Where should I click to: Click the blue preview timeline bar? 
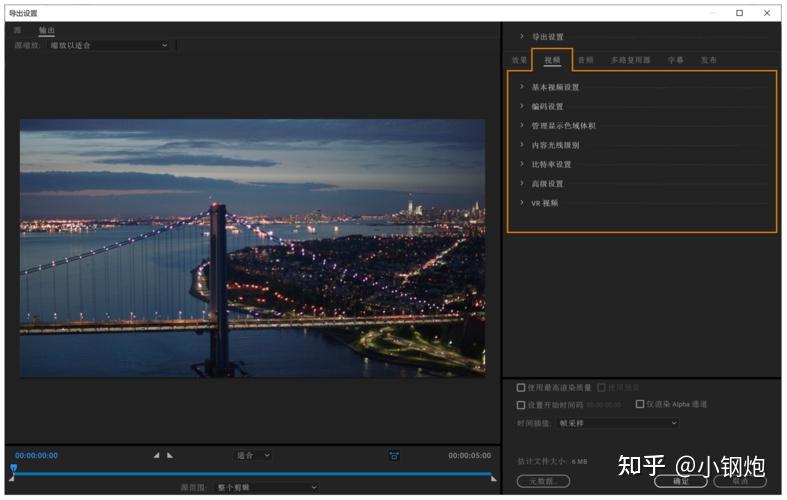(252, 473)
